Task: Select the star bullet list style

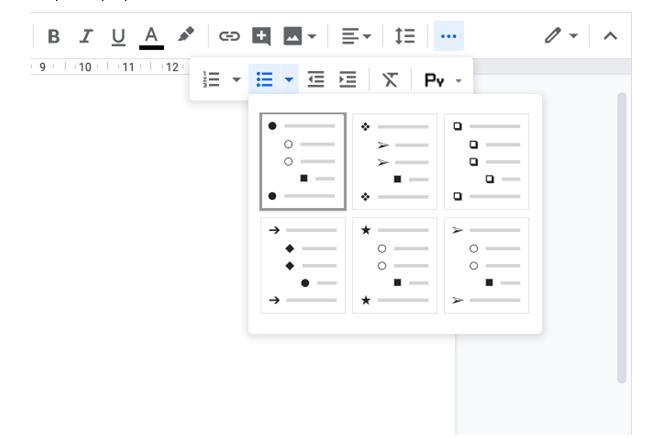Action: (x=394, y=265)
